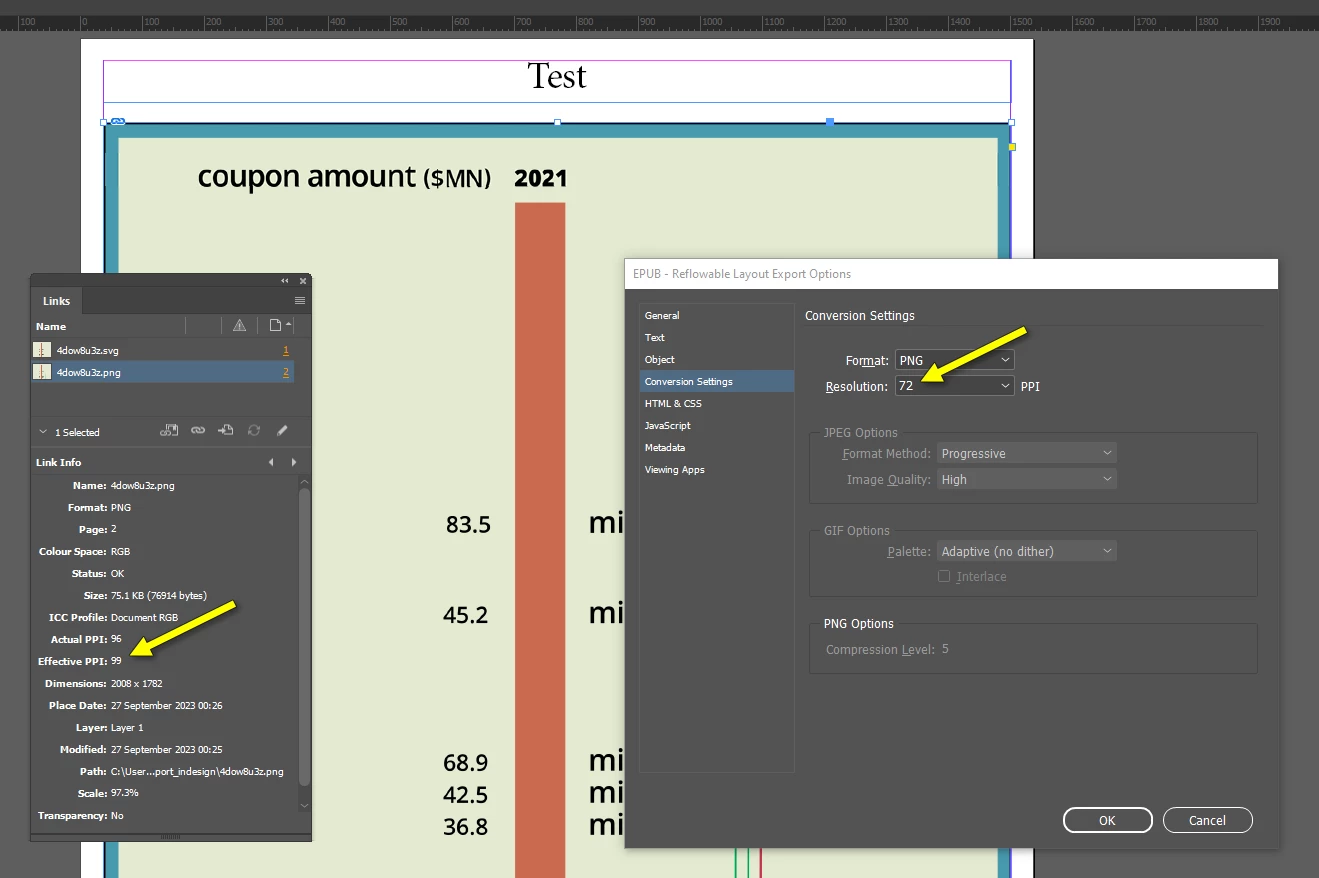Close the Links panel
Screen dimensions: 1319x878
point(303,281)
